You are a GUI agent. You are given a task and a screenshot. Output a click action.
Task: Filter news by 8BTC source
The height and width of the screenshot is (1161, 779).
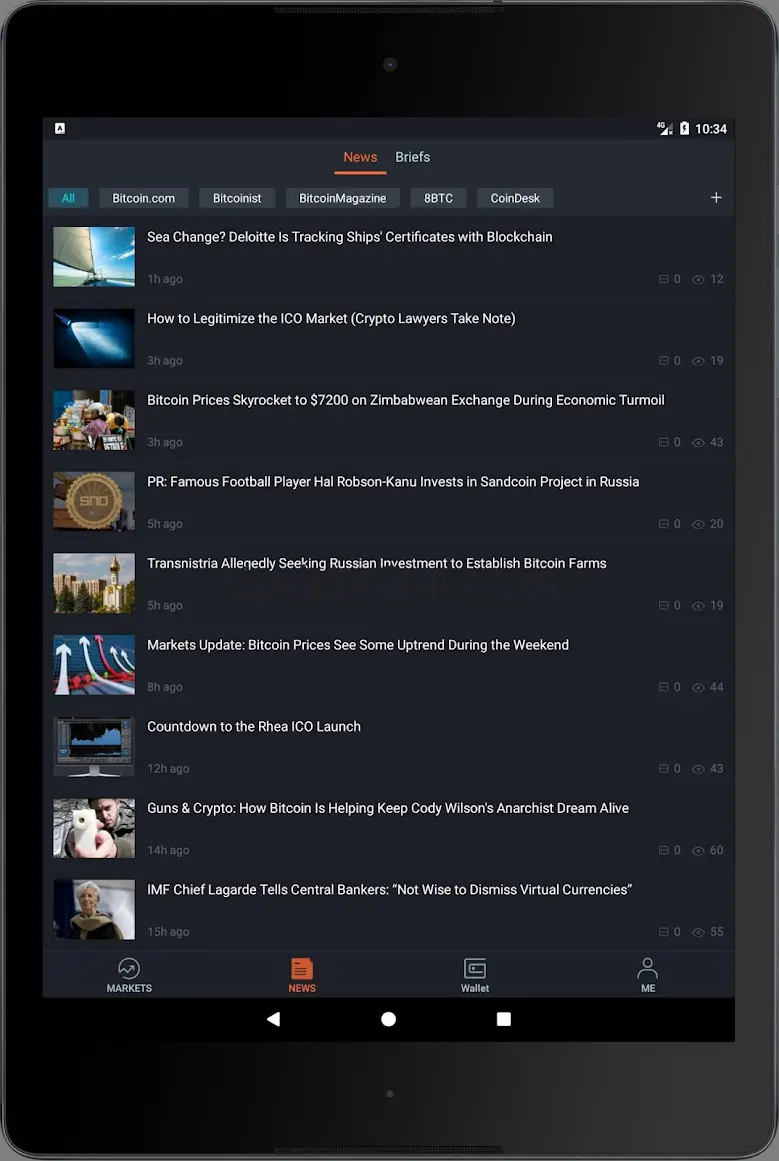click(x=438, y=198)
